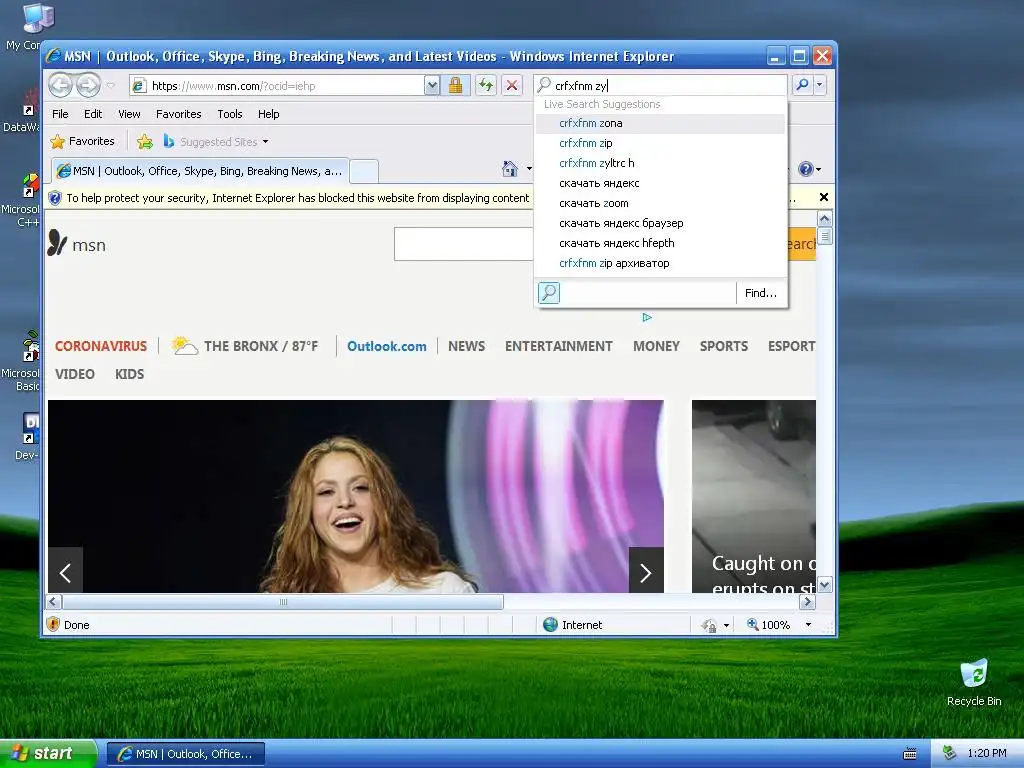
Task: Open the Recycle Bin desktop icon
Action: point(974,682)
